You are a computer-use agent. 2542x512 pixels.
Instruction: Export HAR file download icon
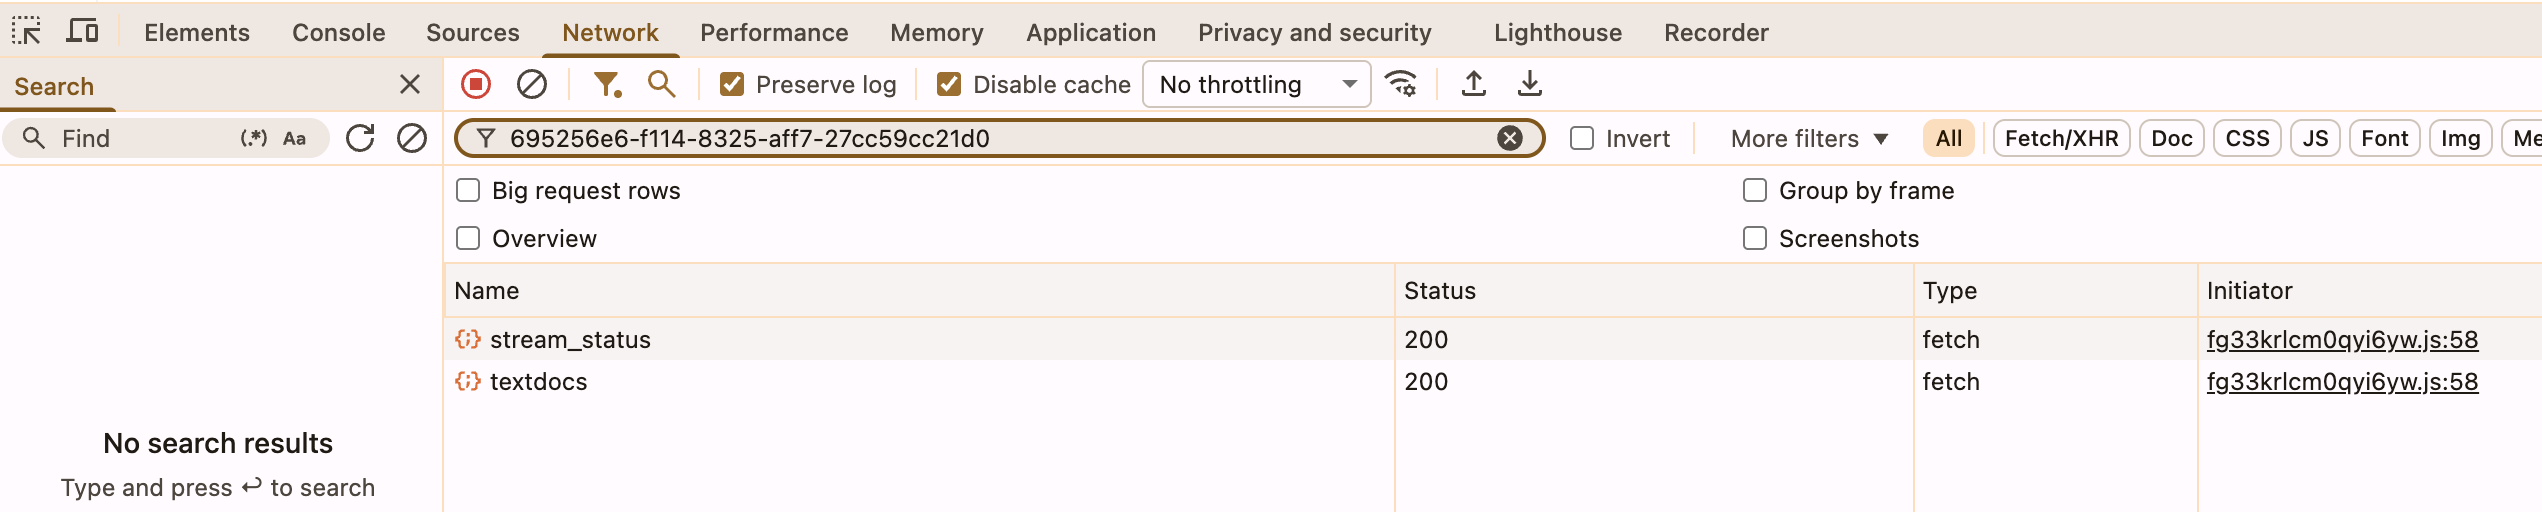pyautogui.click(x=1529, y=84)
